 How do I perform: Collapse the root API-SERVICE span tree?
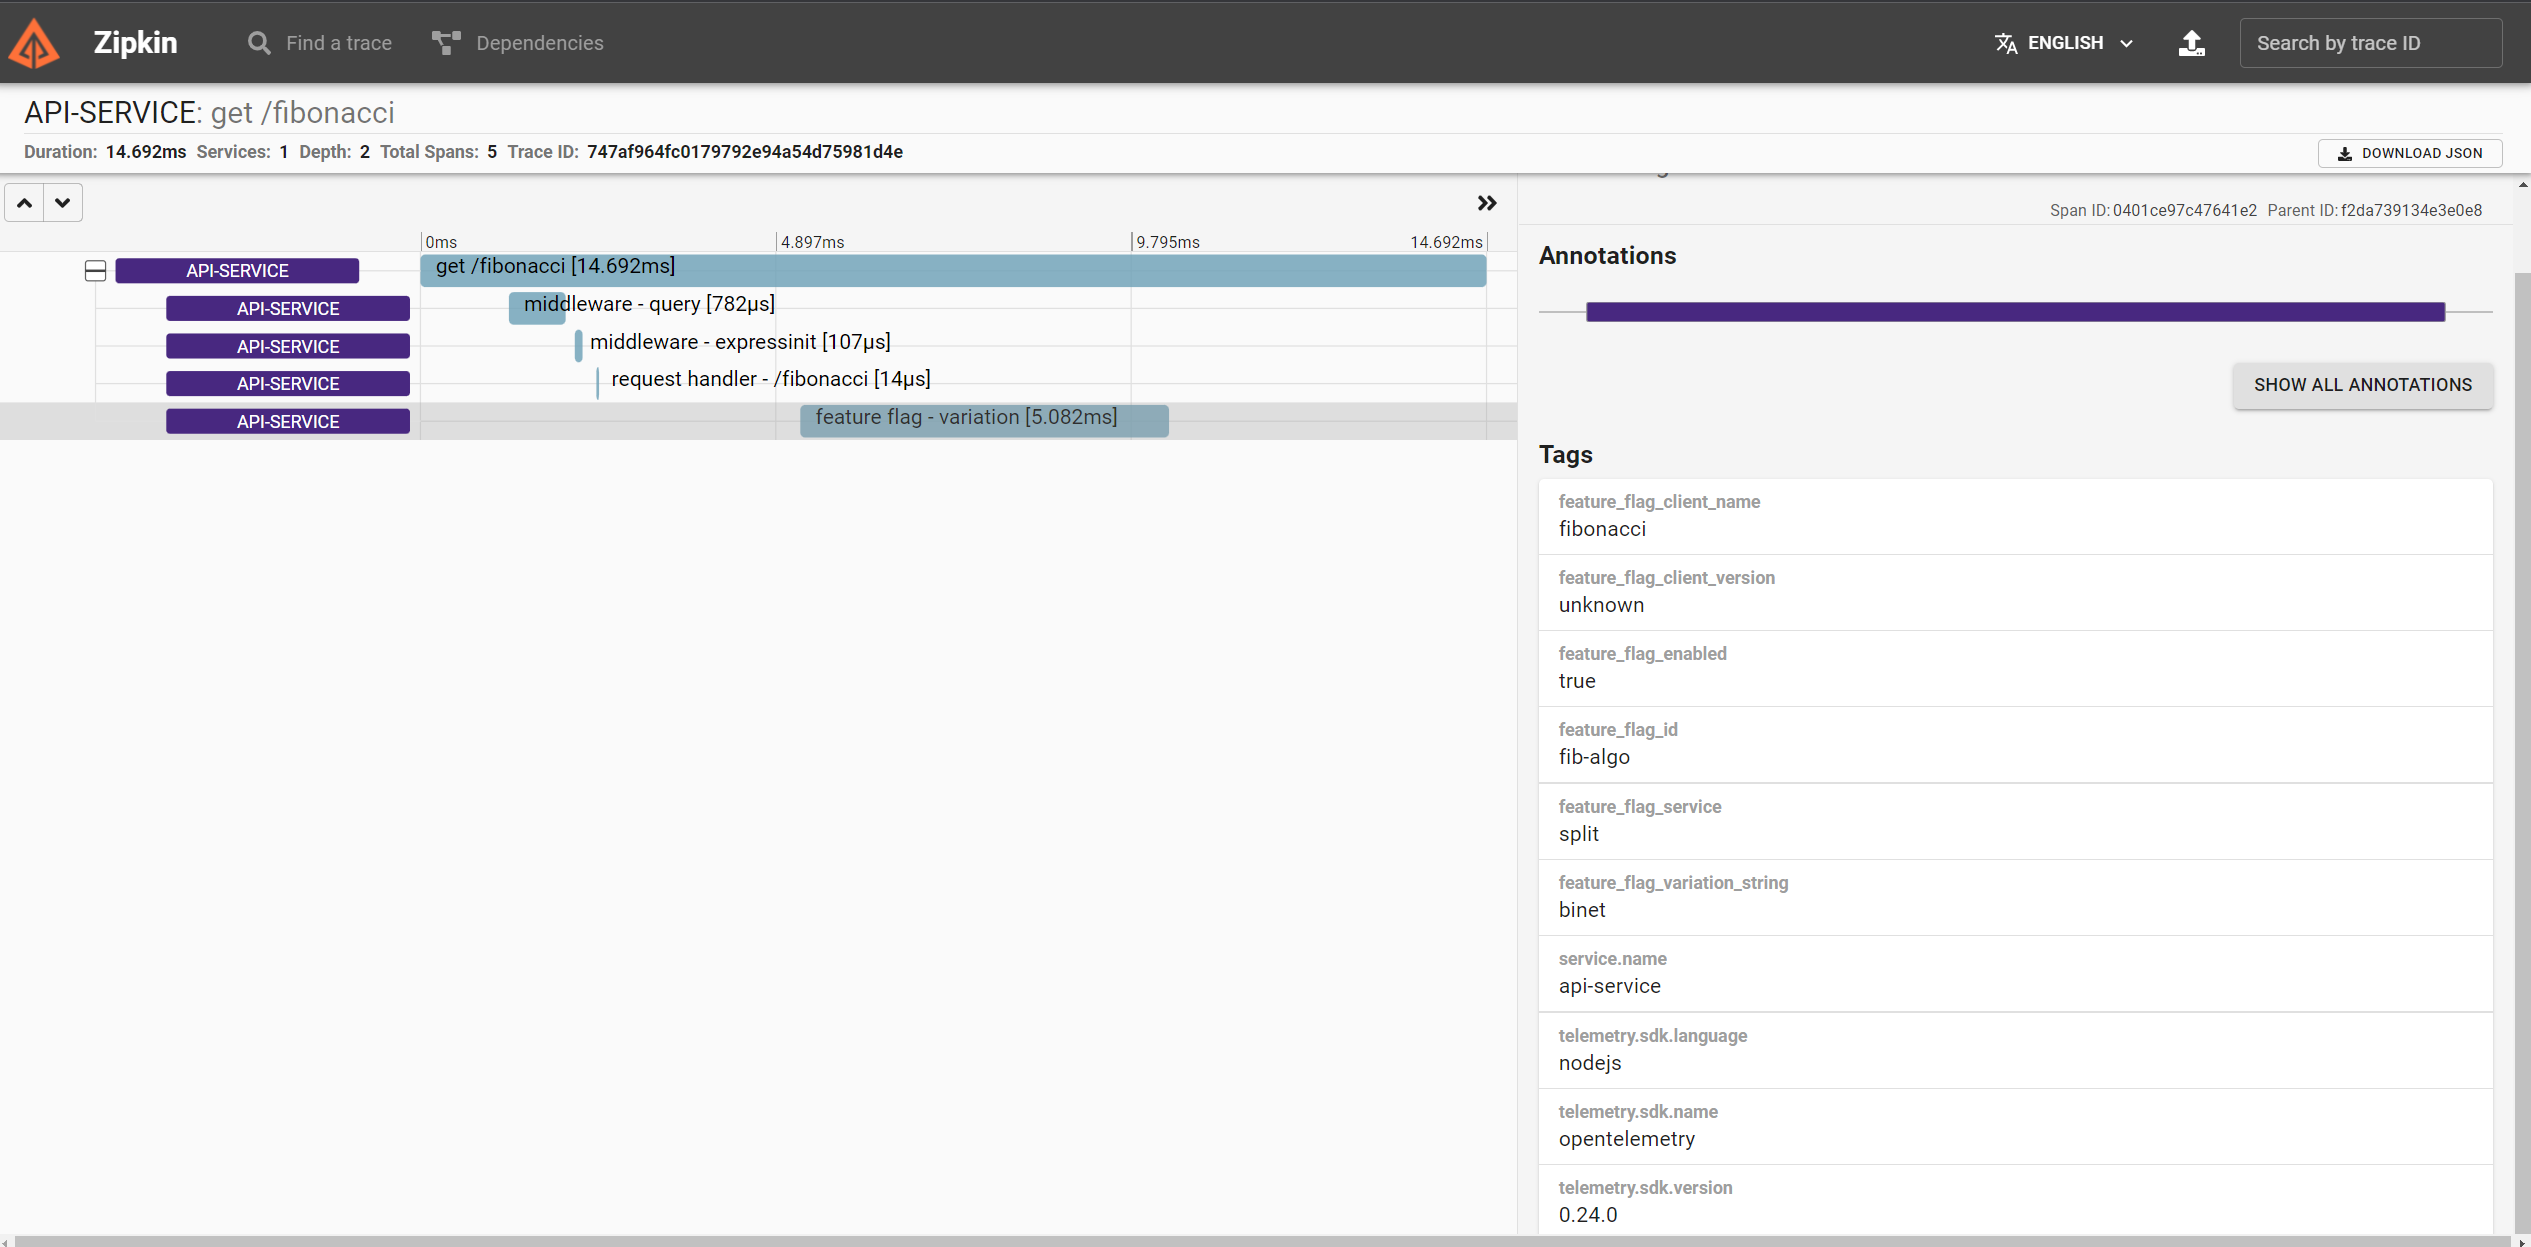(95, 271)
